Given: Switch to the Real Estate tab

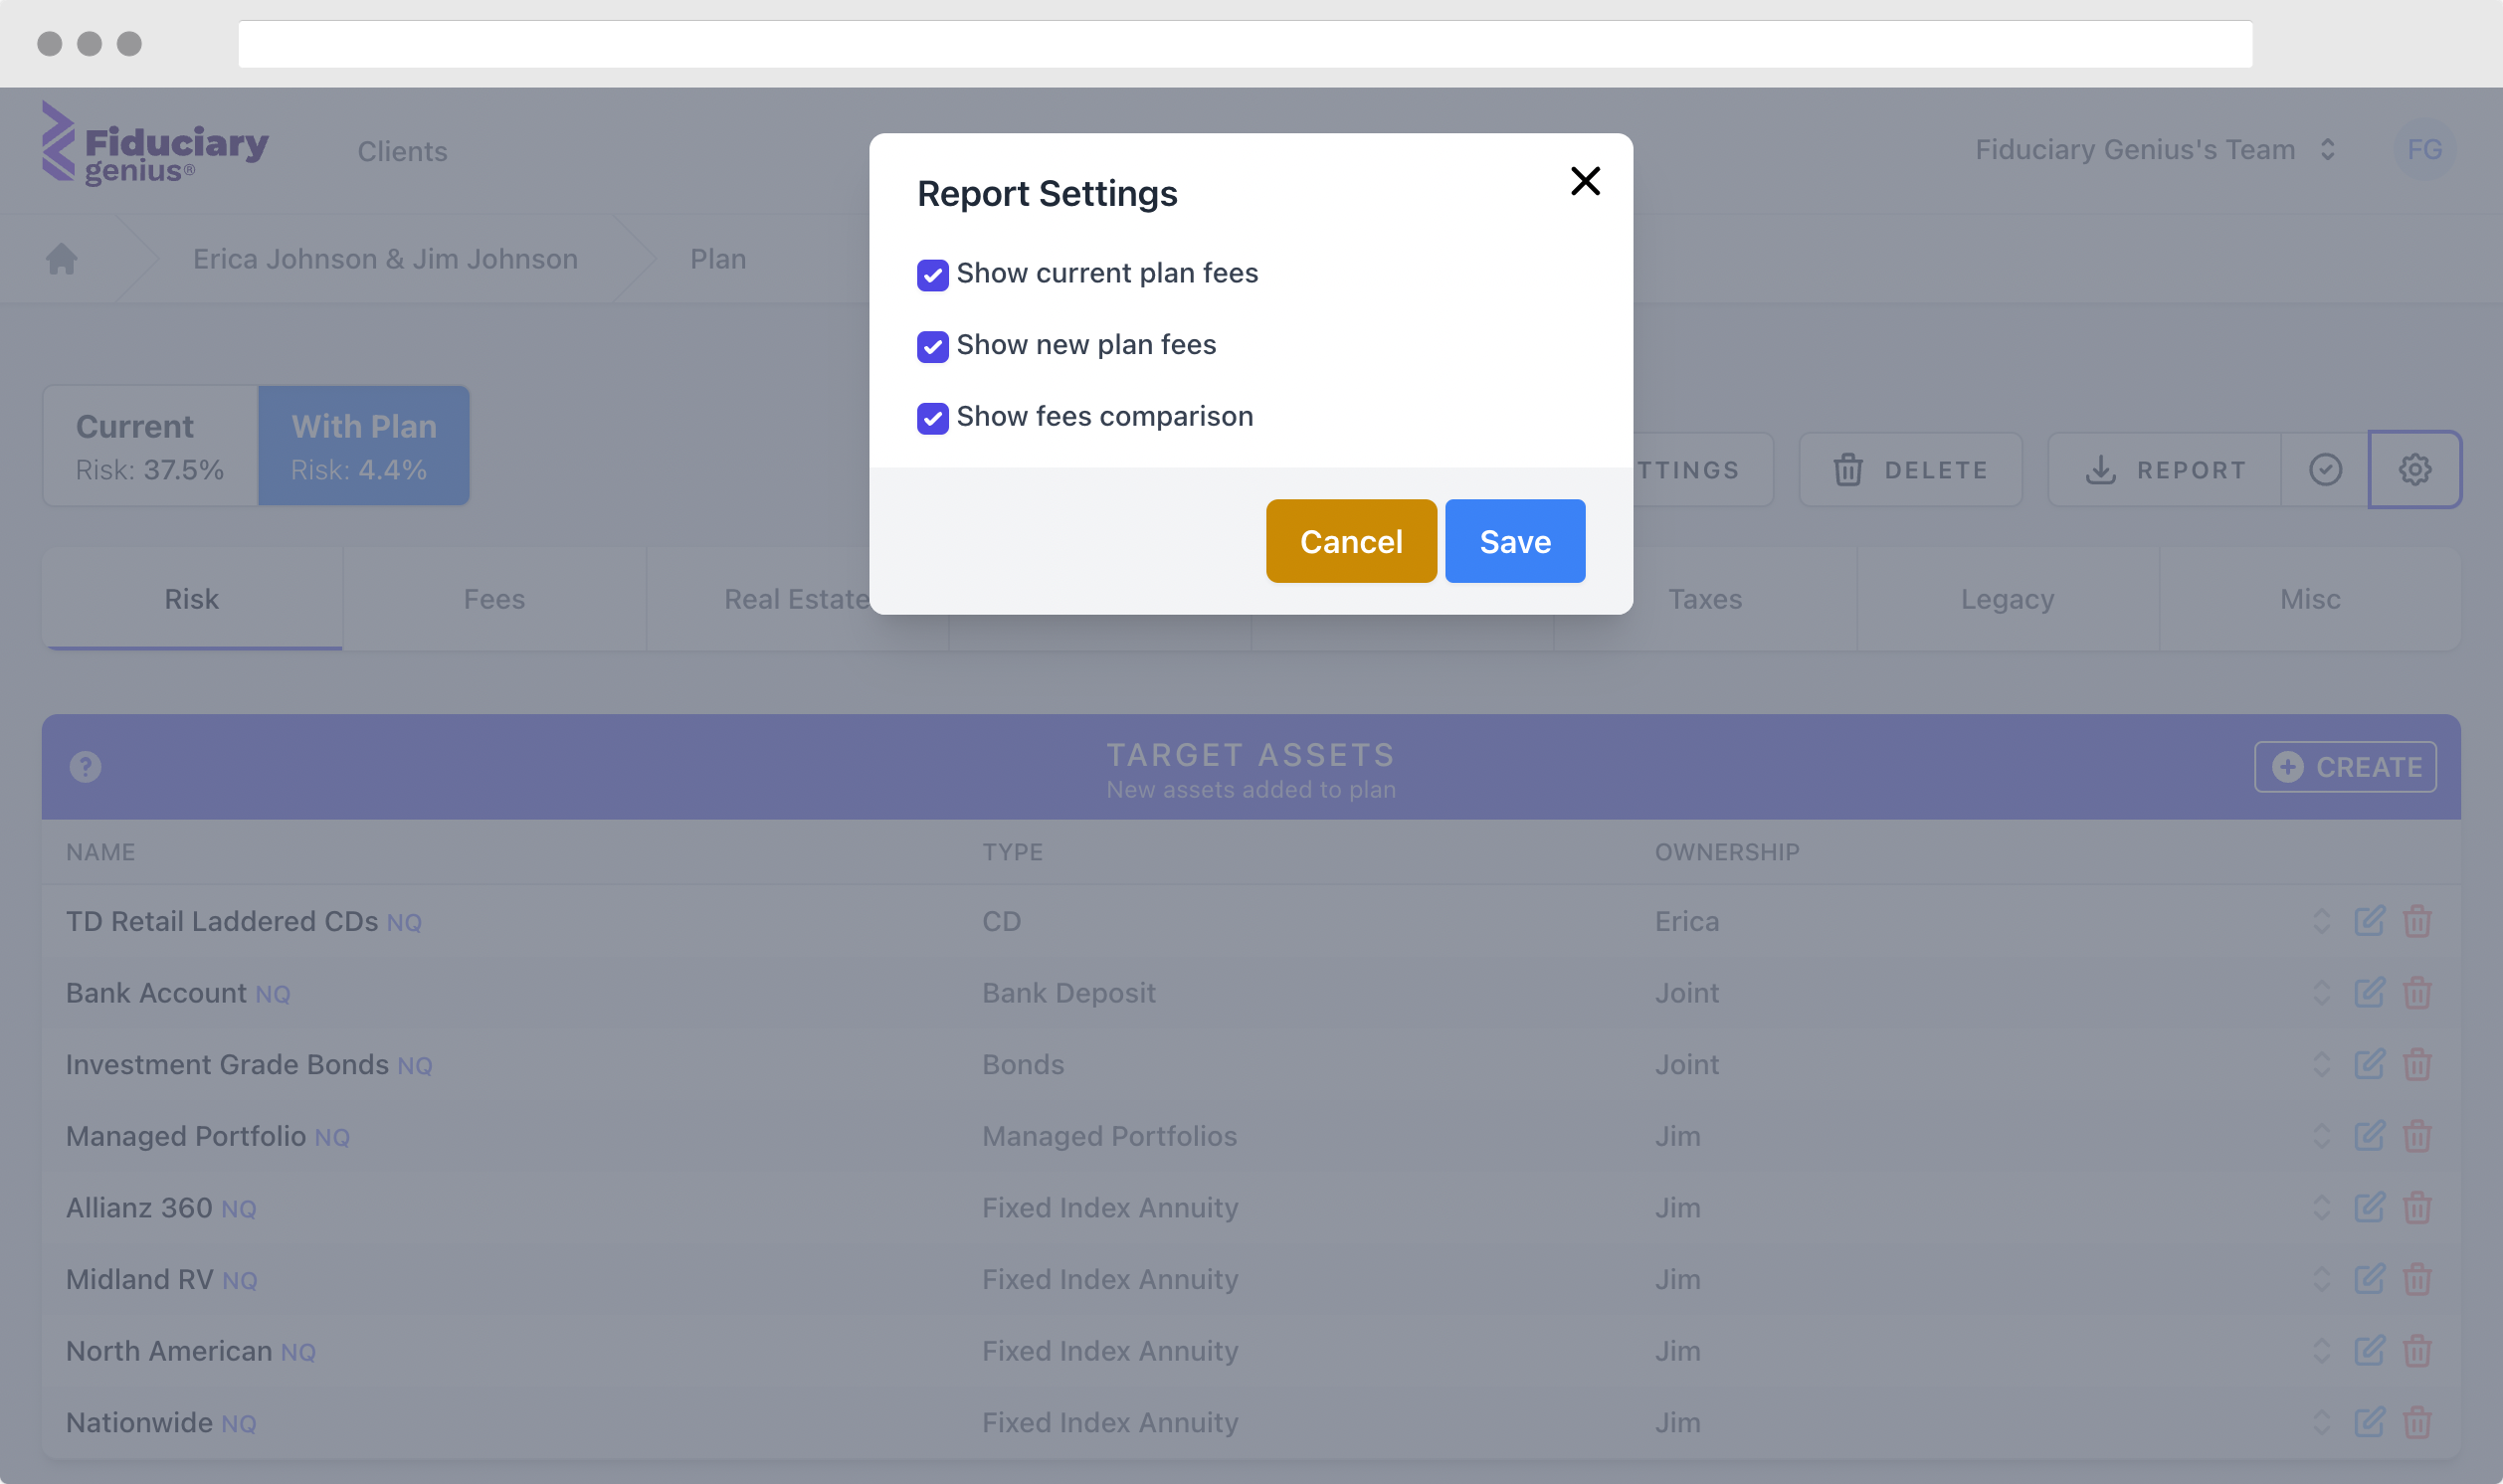Looking at the screenshot, I should (797, 598).
